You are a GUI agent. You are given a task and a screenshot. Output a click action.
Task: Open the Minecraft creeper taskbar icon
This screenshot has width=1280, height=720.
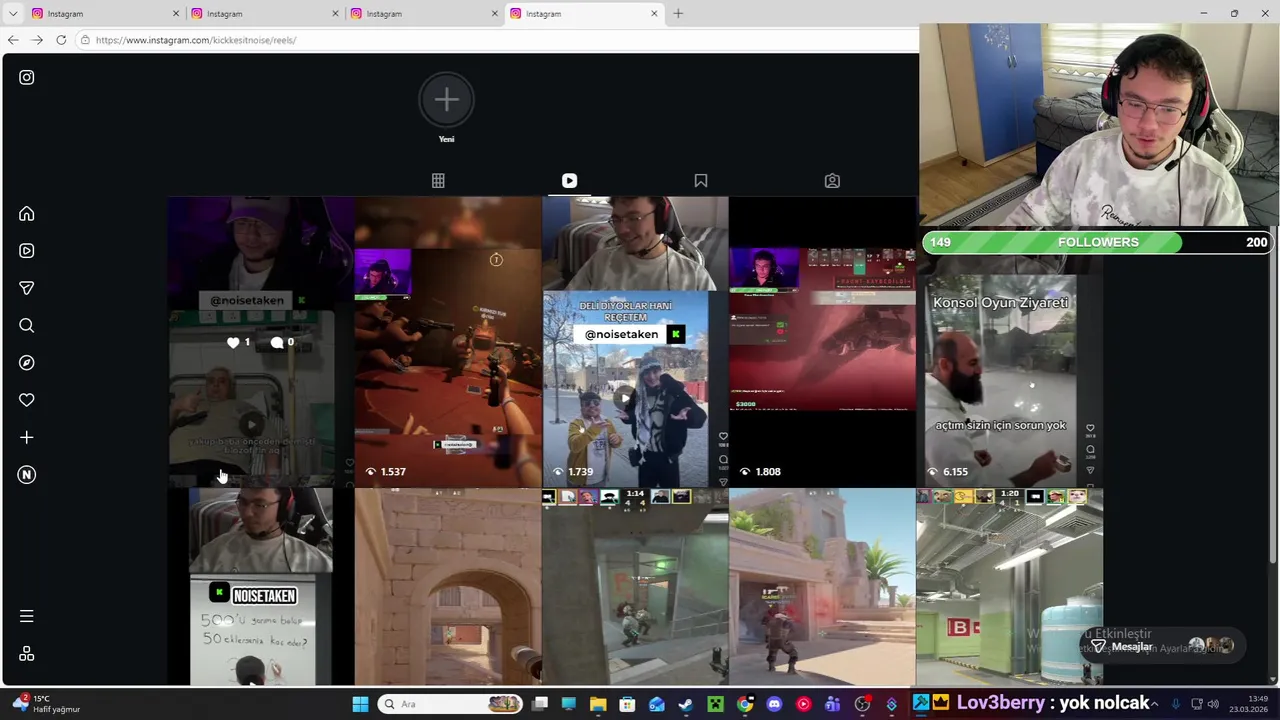pos(715,704)
